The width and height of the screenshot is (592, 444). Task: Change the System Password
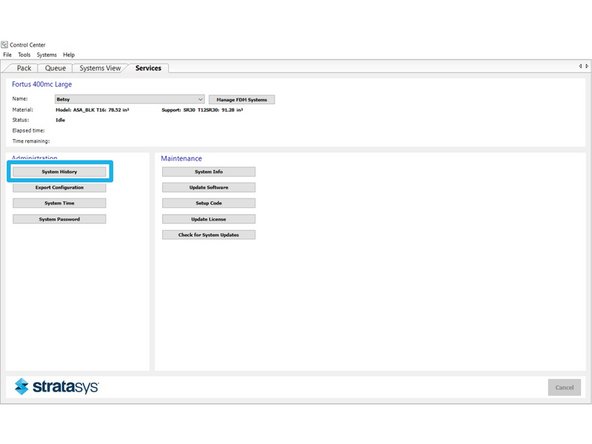[59, 219]
